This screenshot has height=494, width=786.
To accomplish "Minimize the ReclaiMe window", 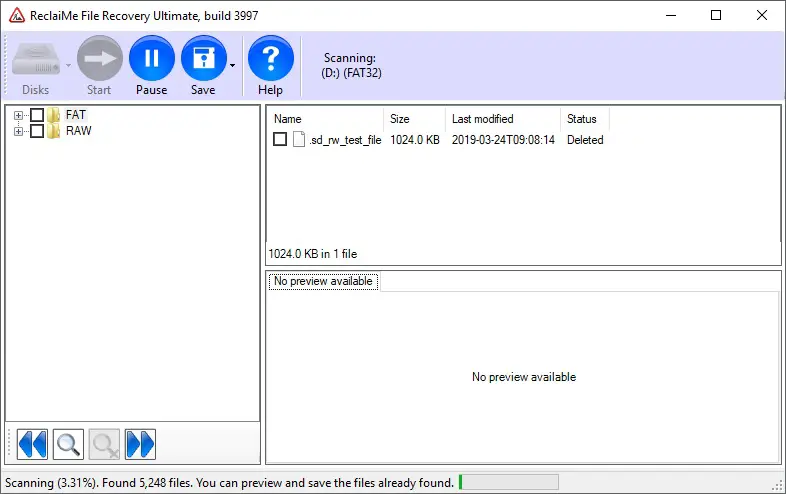I will click(x=671, y=15).
